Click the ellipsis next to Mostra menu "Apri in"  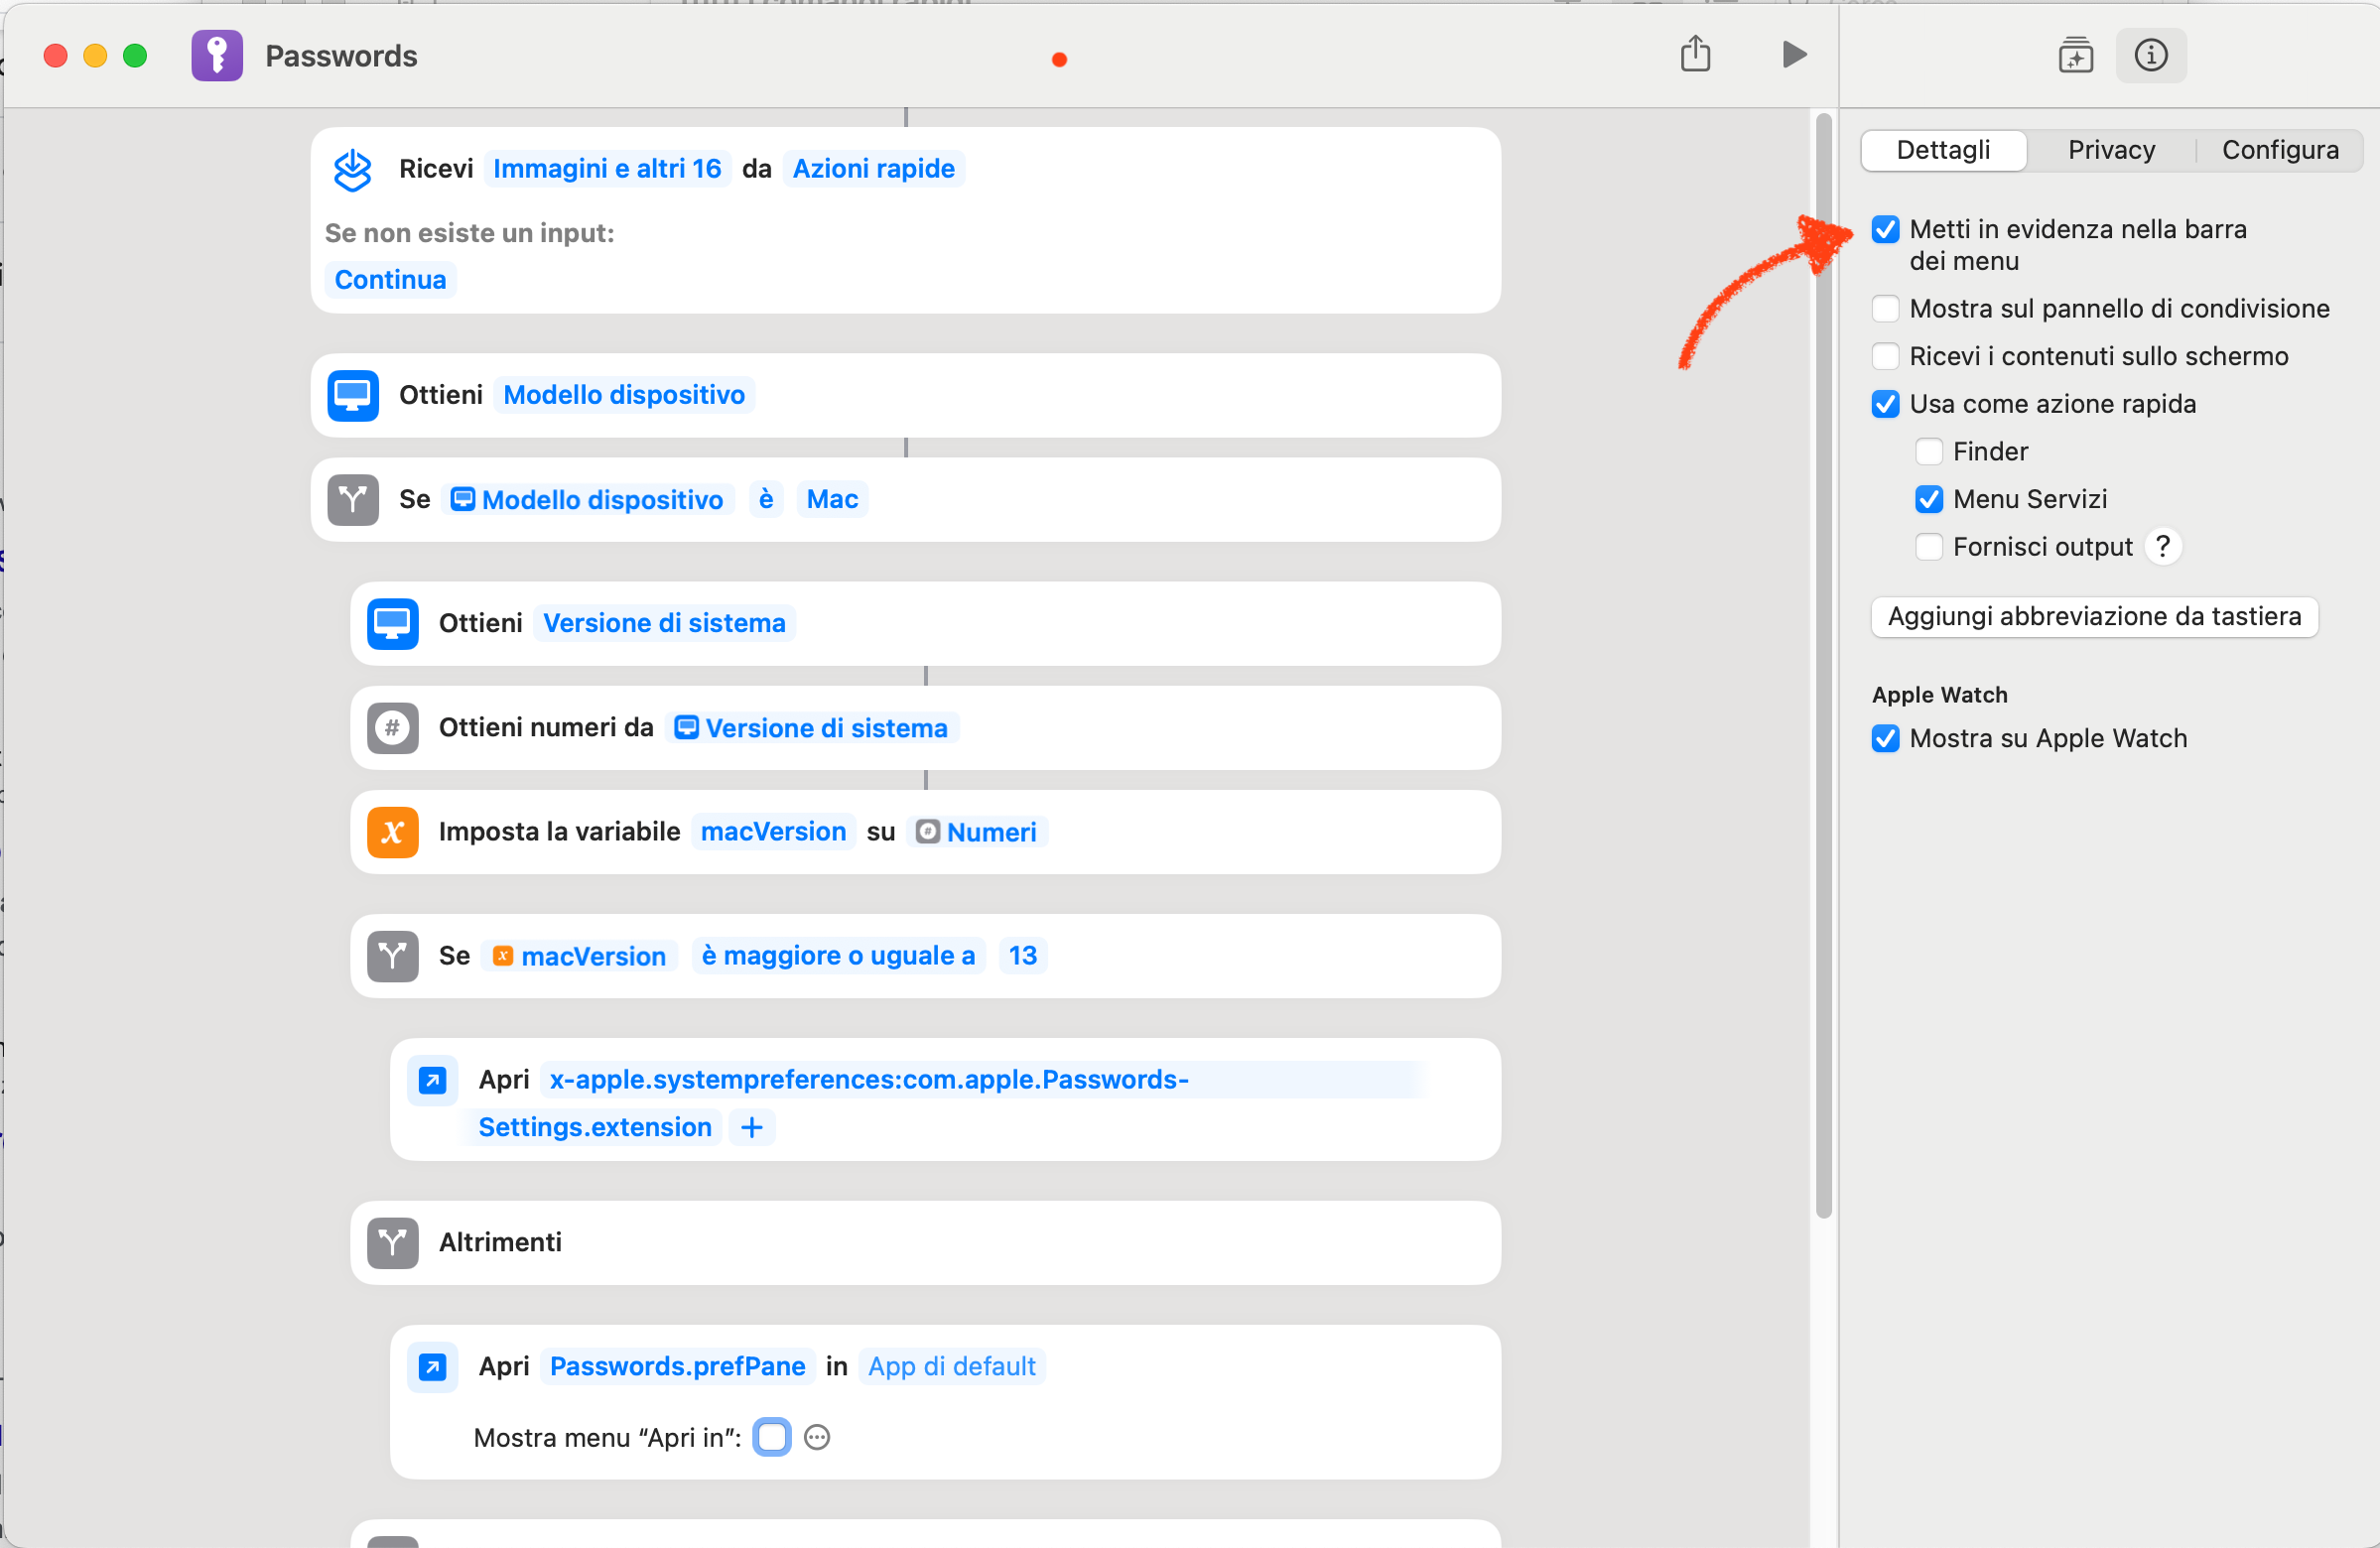pos(817,1438)
